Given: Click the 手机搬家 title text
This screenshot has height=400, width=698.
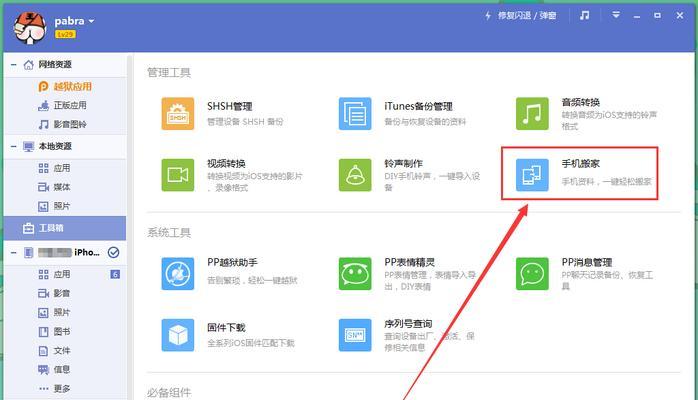Looking at the screenshot, I should [580, 164].
